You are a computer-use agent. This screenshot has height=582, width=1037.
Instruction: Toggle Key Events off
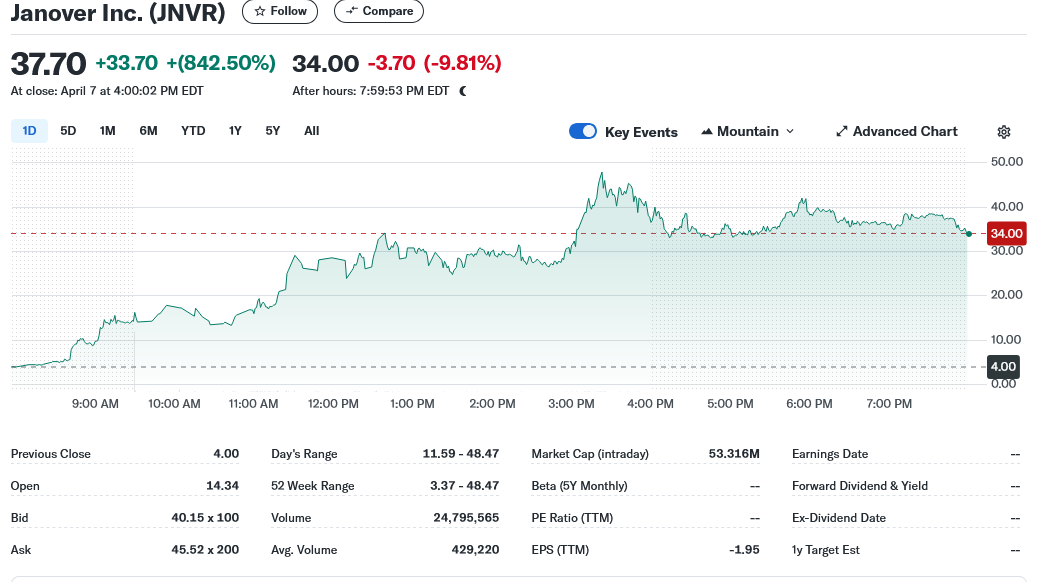pos(582,130)
